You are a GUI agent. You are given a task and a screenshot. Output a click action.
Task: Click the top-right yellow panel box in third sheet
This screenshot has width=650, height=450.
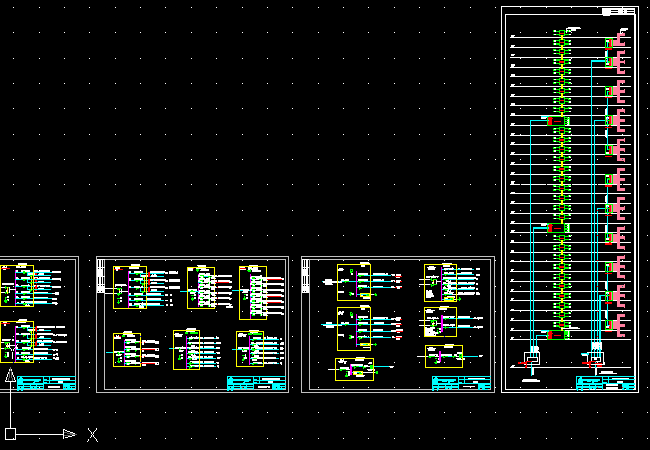(x=440, y=282)
